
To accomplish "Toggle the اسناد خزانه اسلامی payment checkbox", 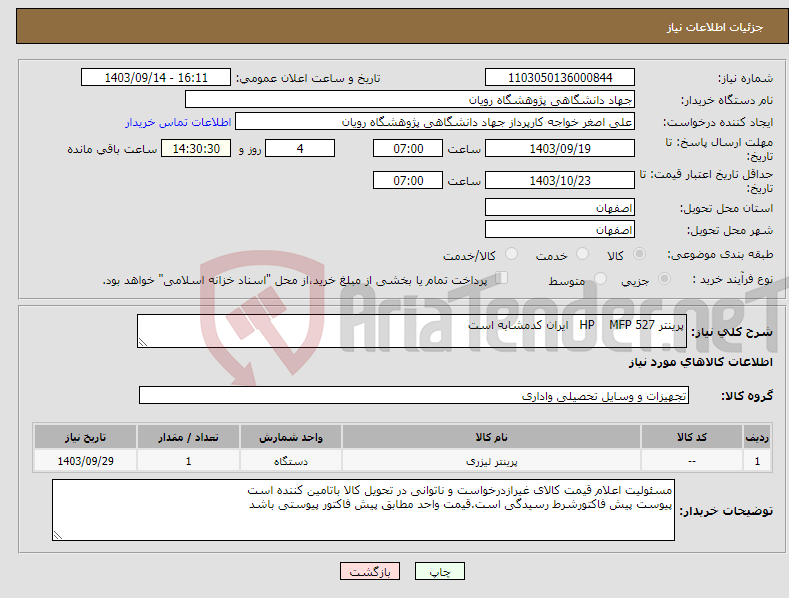I will click(502, 278).
